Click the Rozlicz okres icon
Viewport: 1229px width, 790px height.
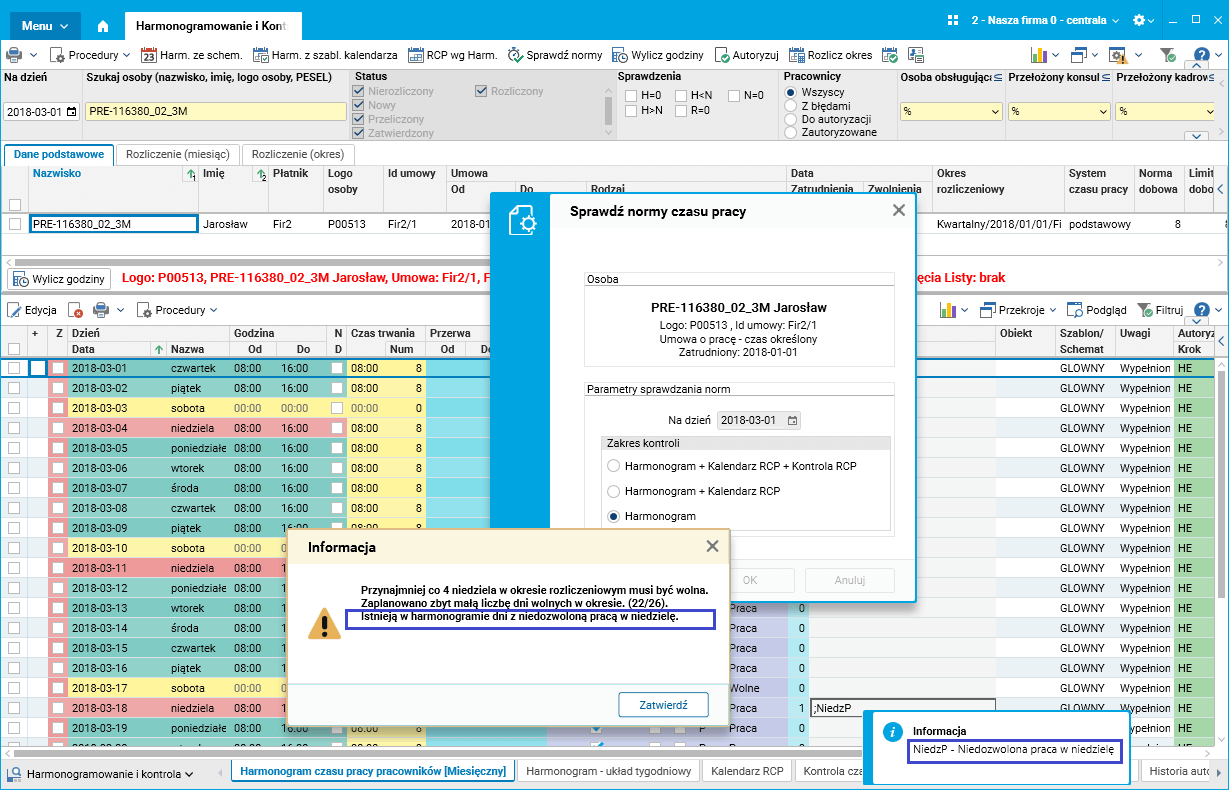pyautogui.click(x=797, y=55)
